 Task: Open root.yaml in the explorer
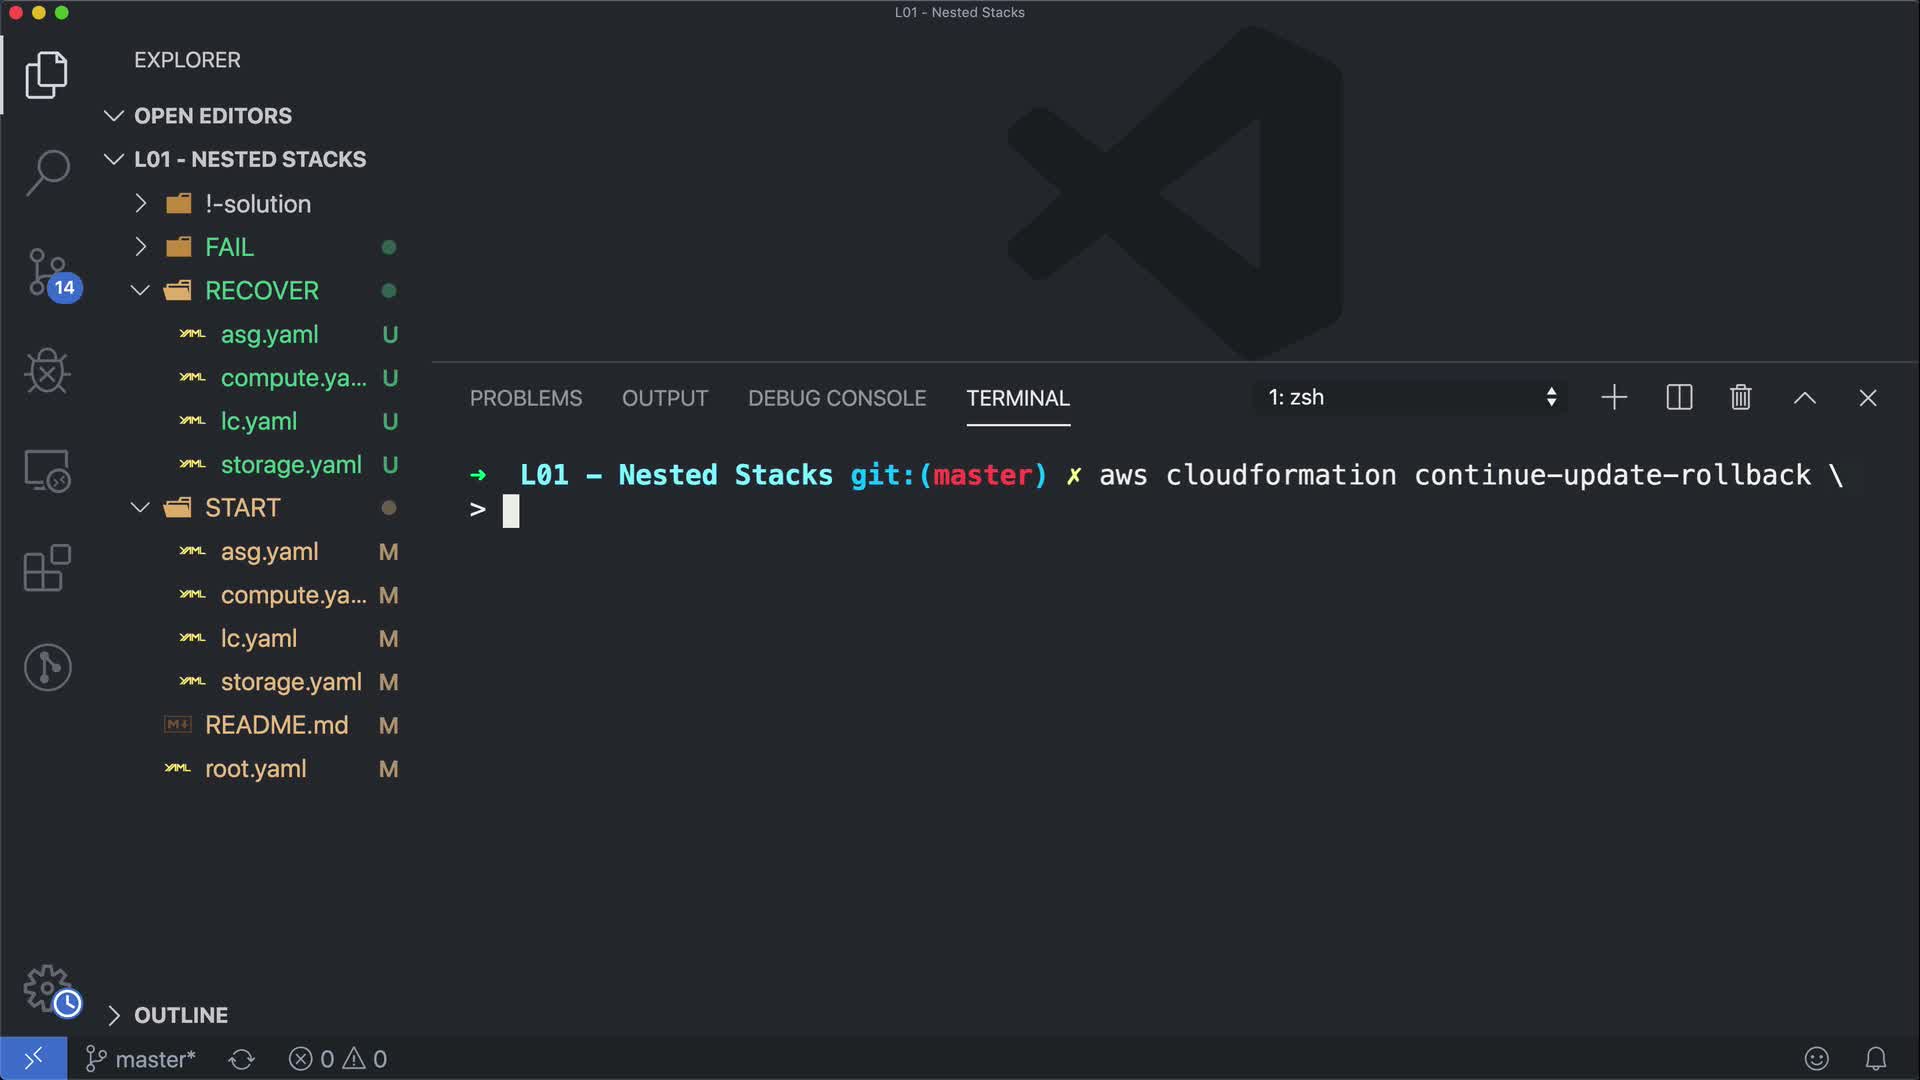[x=255, y=769]
